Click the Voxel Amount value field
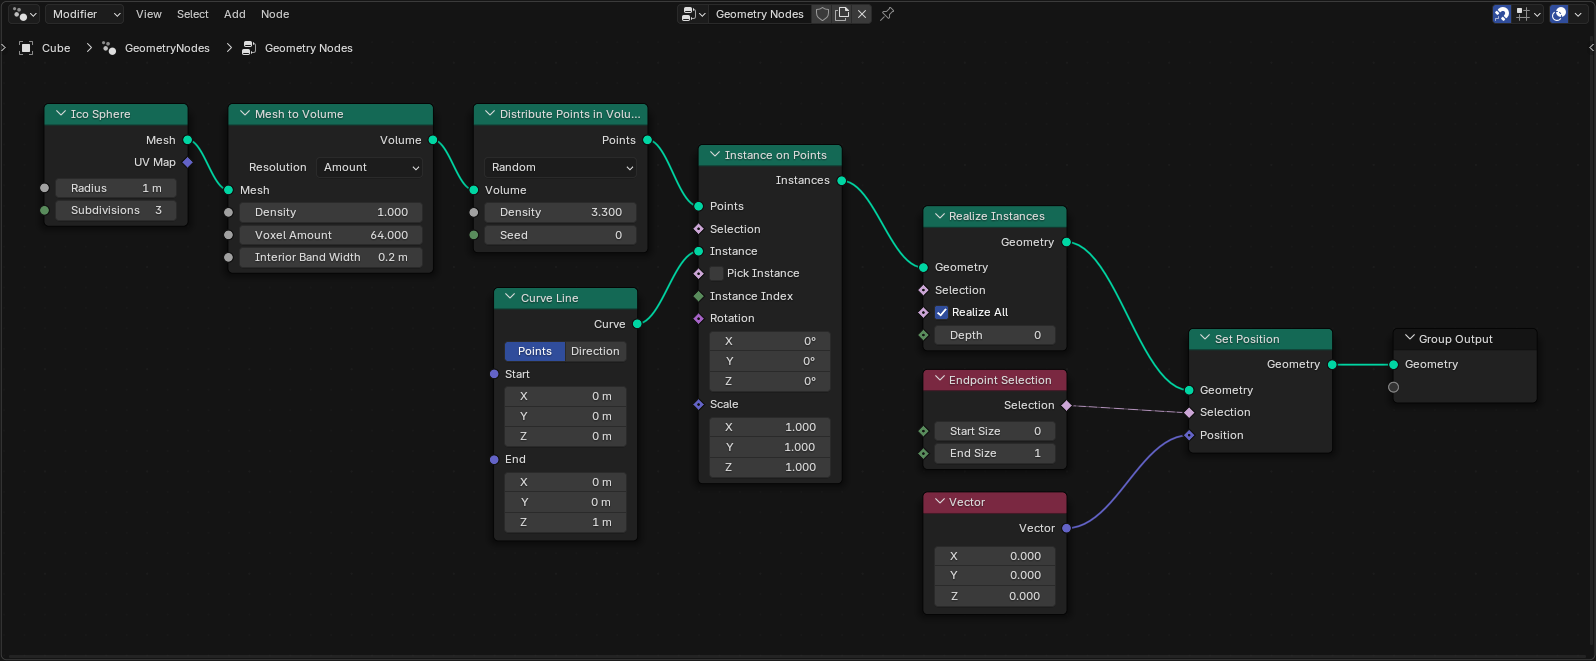The image size is (1596, 661). tap(331, 235)
